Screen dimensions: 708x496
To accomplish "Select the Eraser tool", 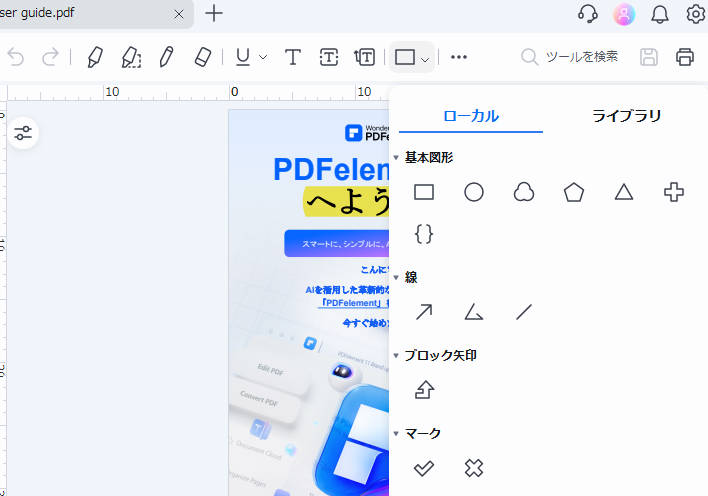I will 203,57.
